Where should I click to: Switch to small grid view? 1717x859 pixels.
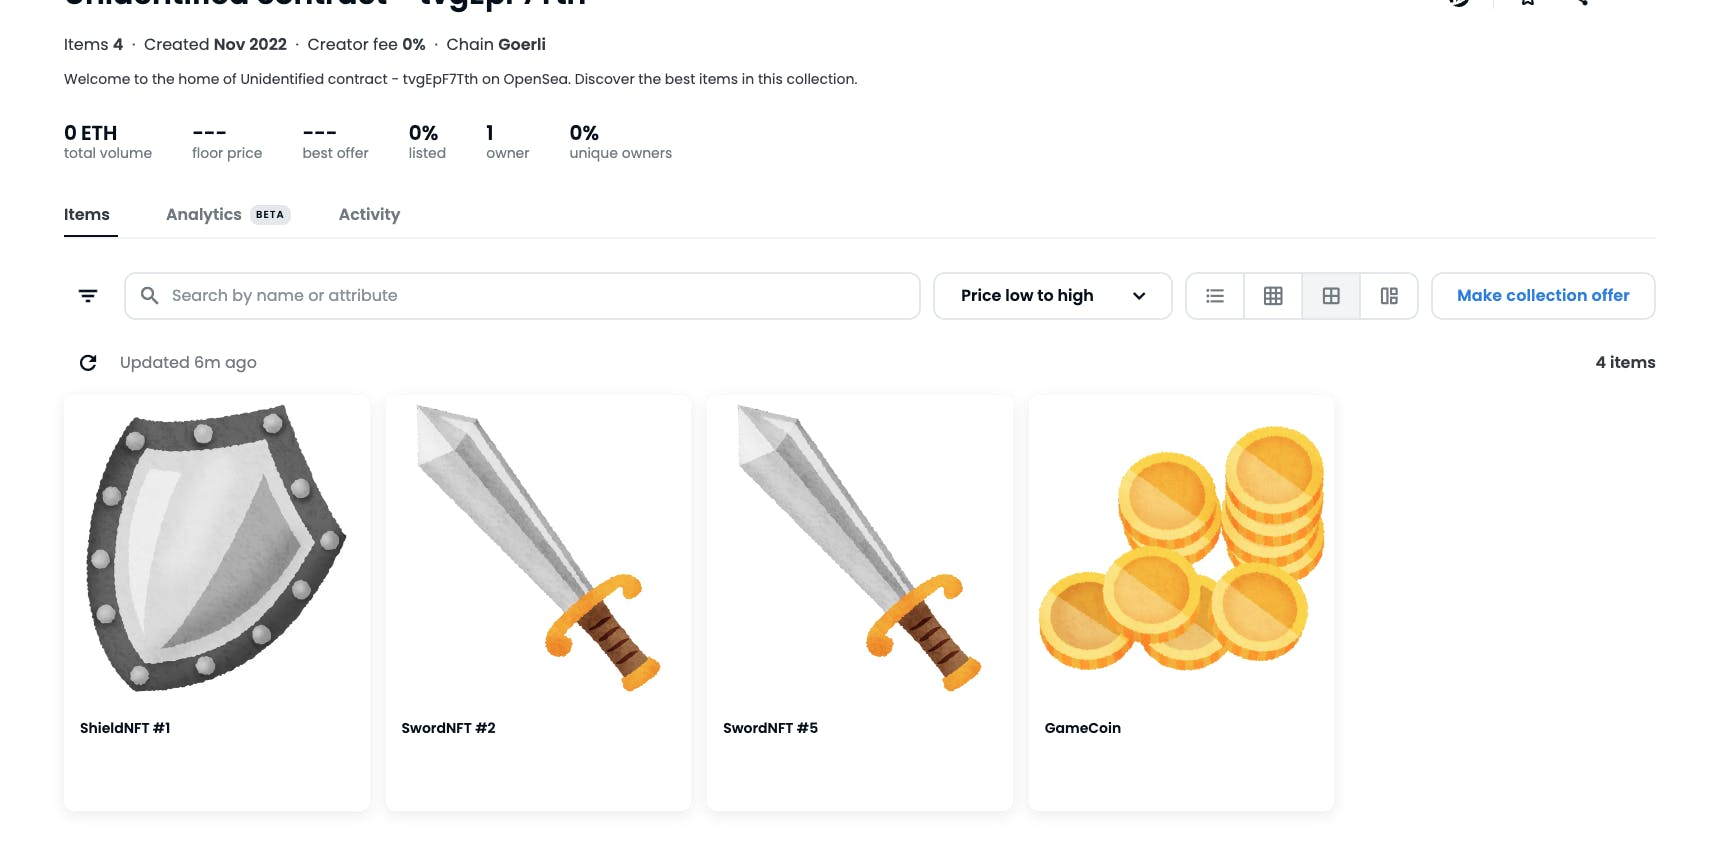(x=1273, y=296)
